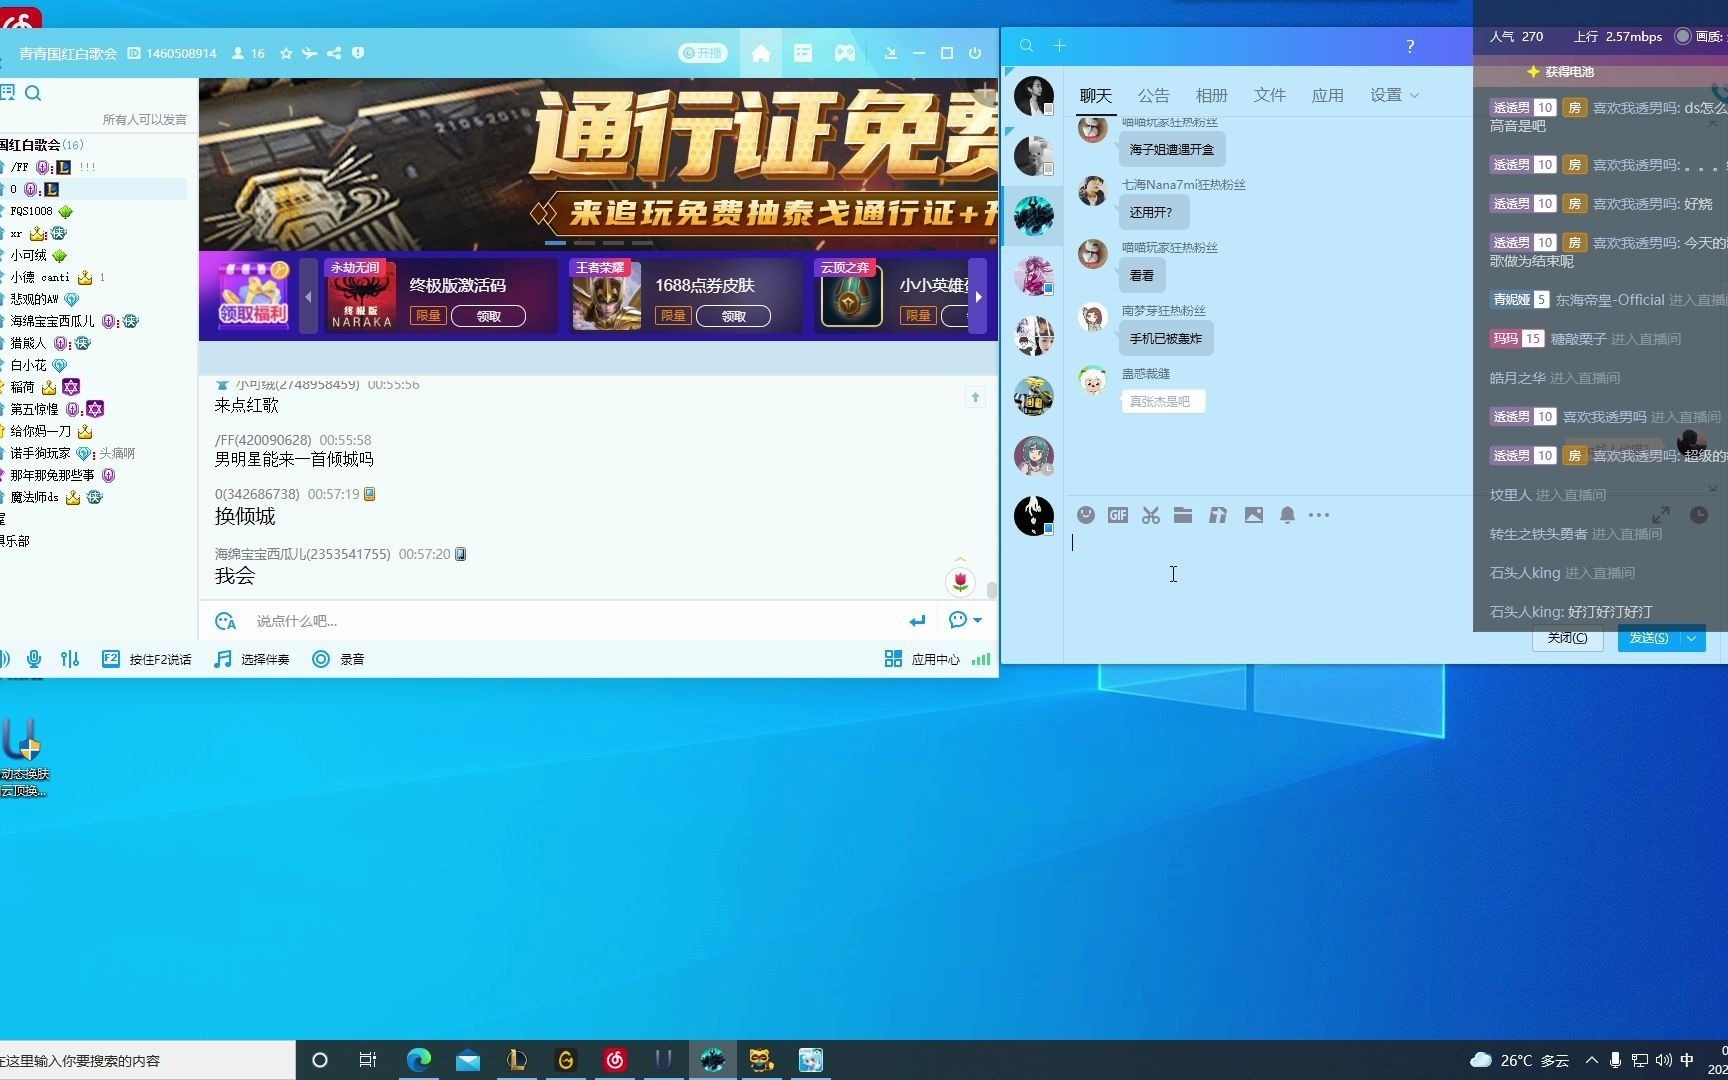Click the bell notification icon in chat toolbar
Screen dimensions: 1728x1080
pyautogui.click(x=1287, y=515)
